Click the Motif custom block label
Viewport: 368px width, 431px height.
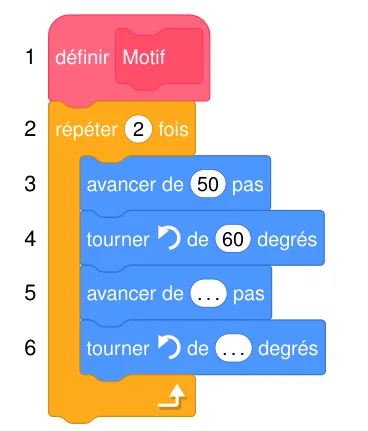(144, 57)
